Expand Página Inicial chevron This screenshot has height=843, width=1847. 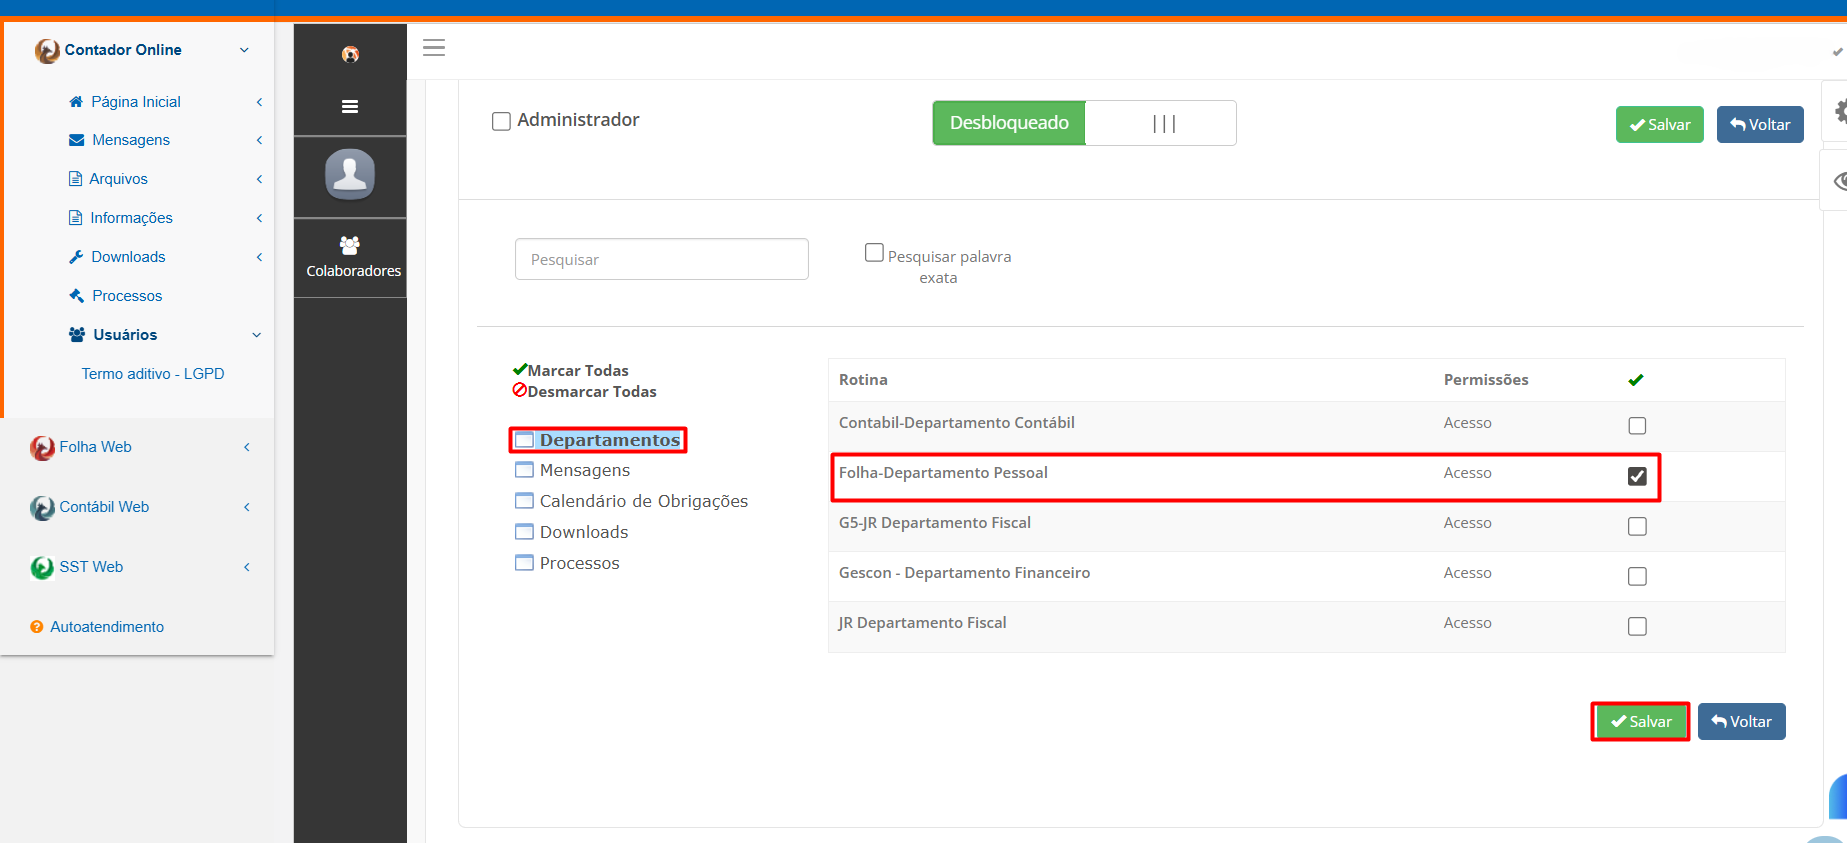[x=259, y=102]
